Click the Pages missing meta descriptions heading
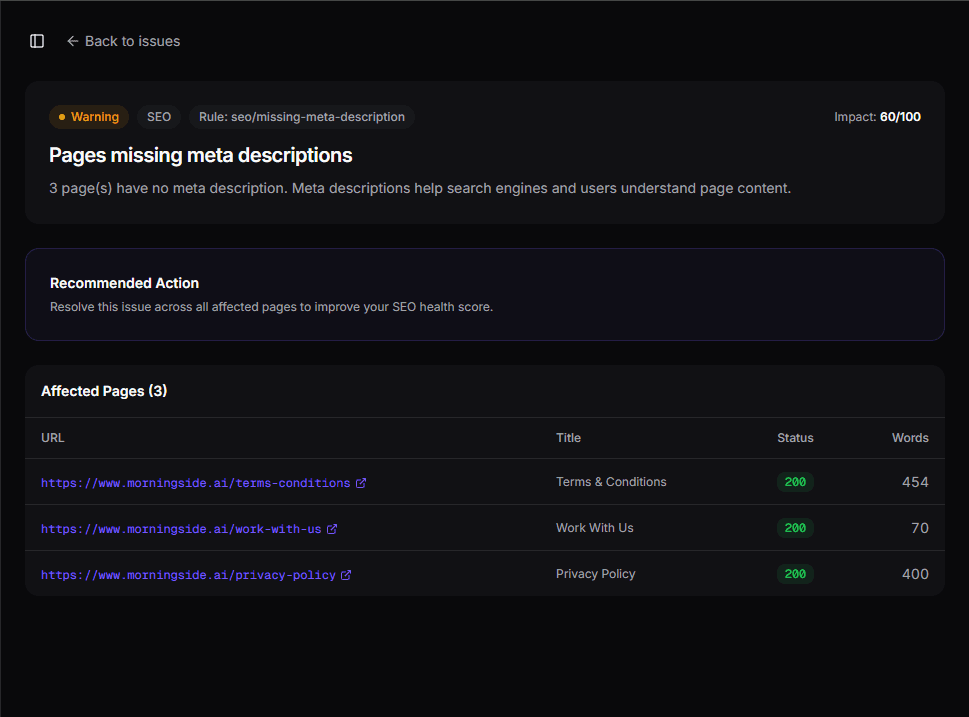The height and width of the screenshot is (717, 969). click(x=200, y=155)
